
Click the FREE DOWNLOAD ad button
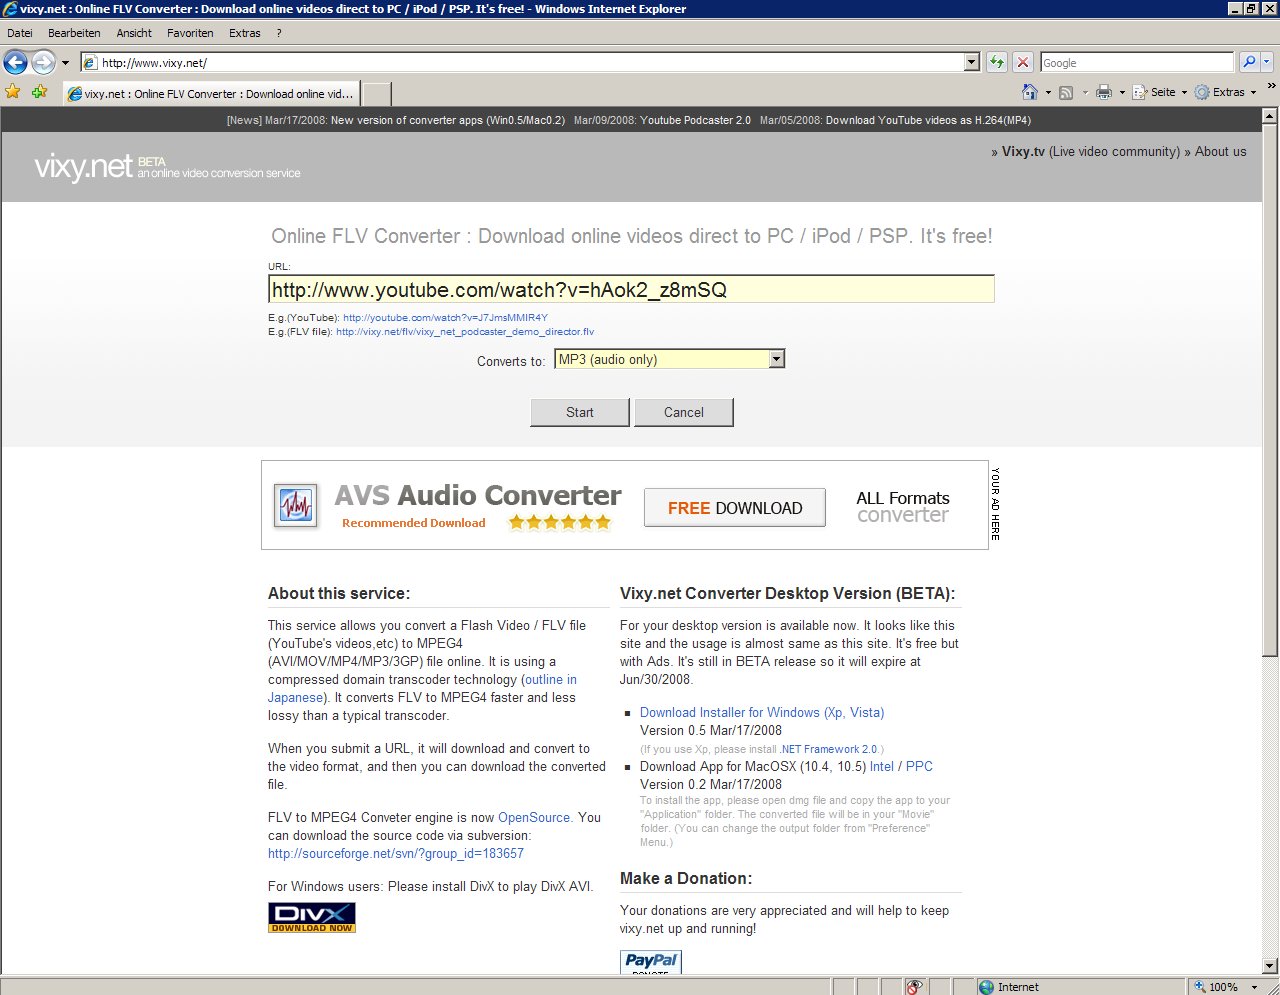pos(735,508)
